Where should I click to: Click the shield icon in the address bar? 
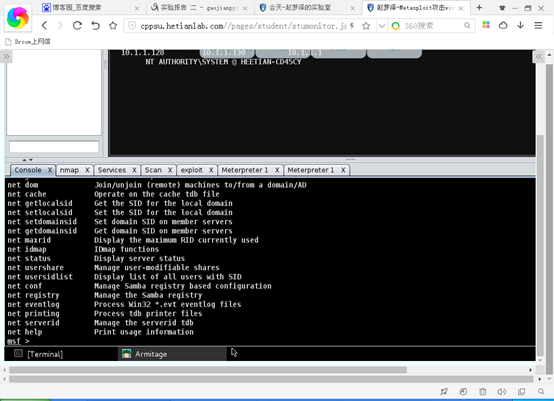point(132,25)
